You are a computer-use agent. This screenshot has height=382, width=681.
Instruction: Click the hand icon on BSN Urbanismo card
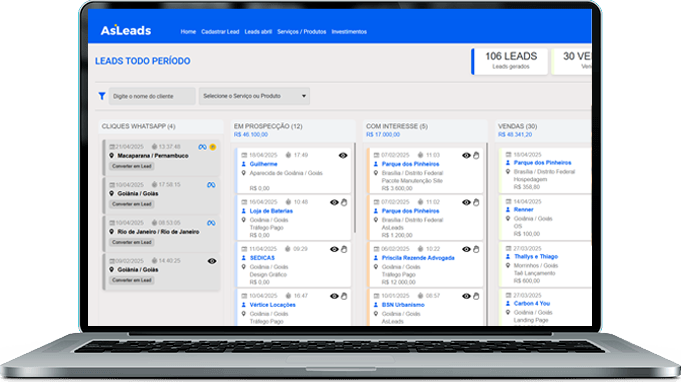coord(476,296)
